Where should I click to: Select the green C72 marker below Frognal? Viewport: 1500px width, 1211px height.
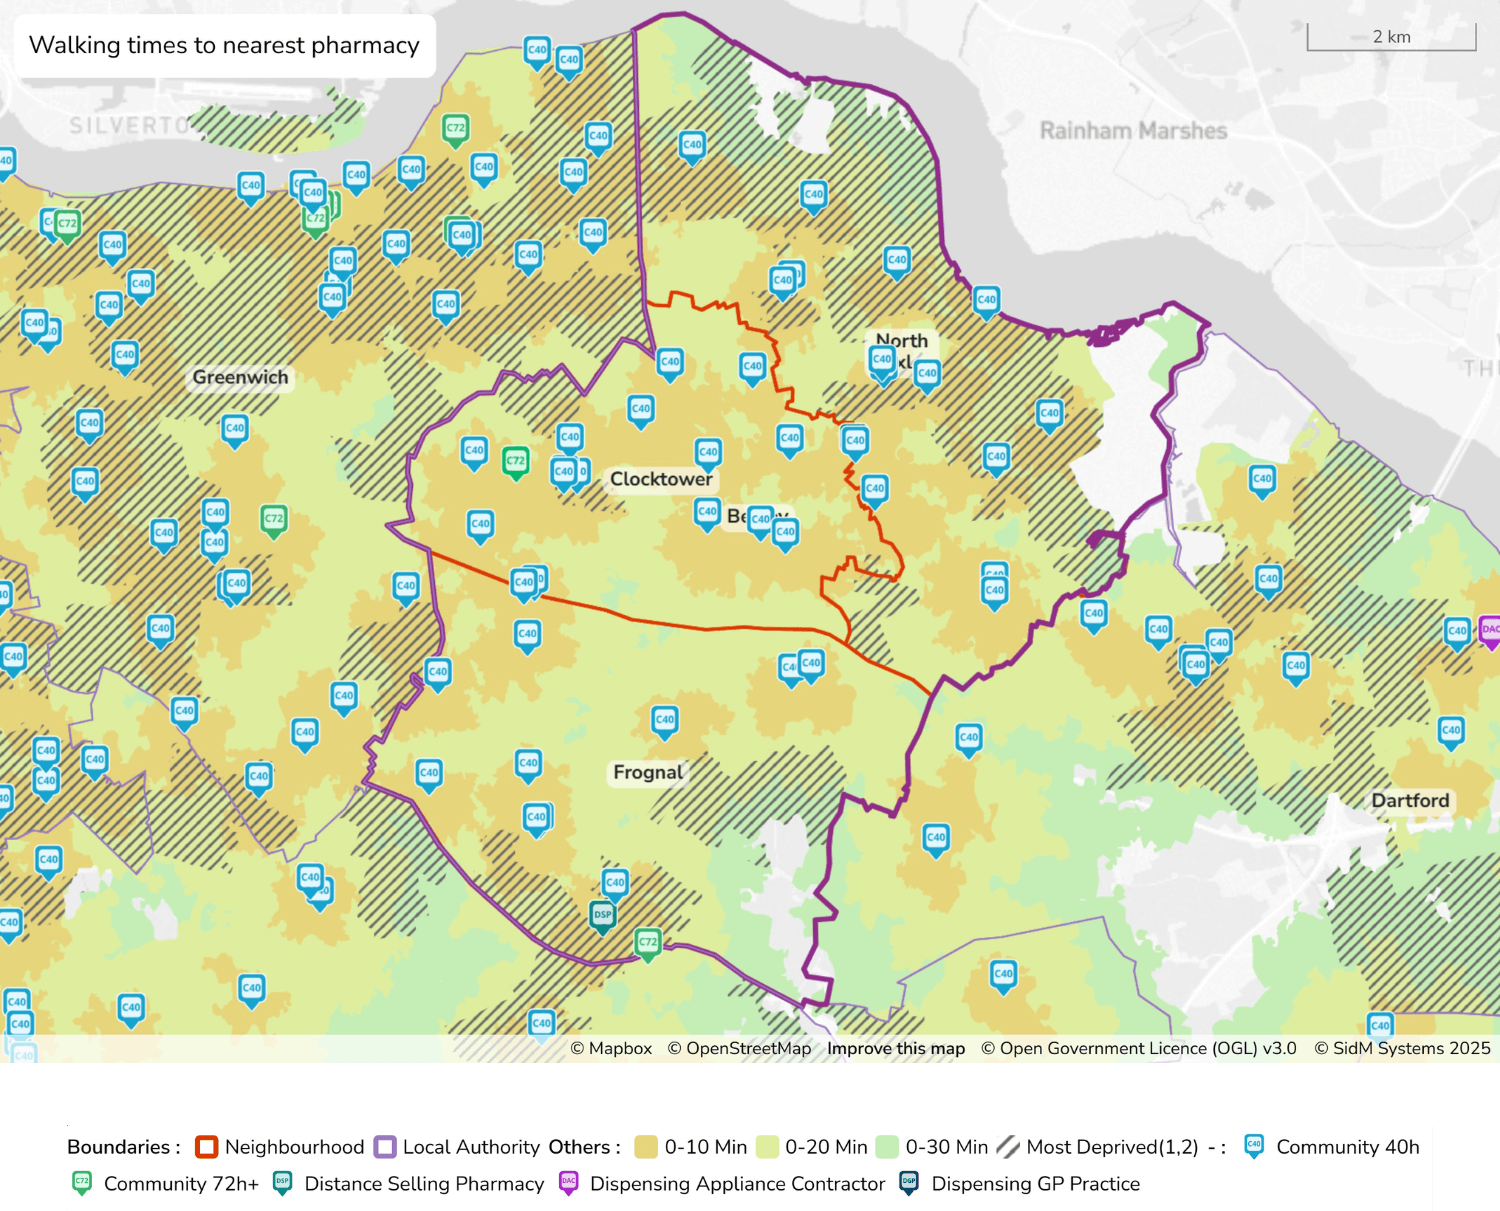tap(646, 942)
